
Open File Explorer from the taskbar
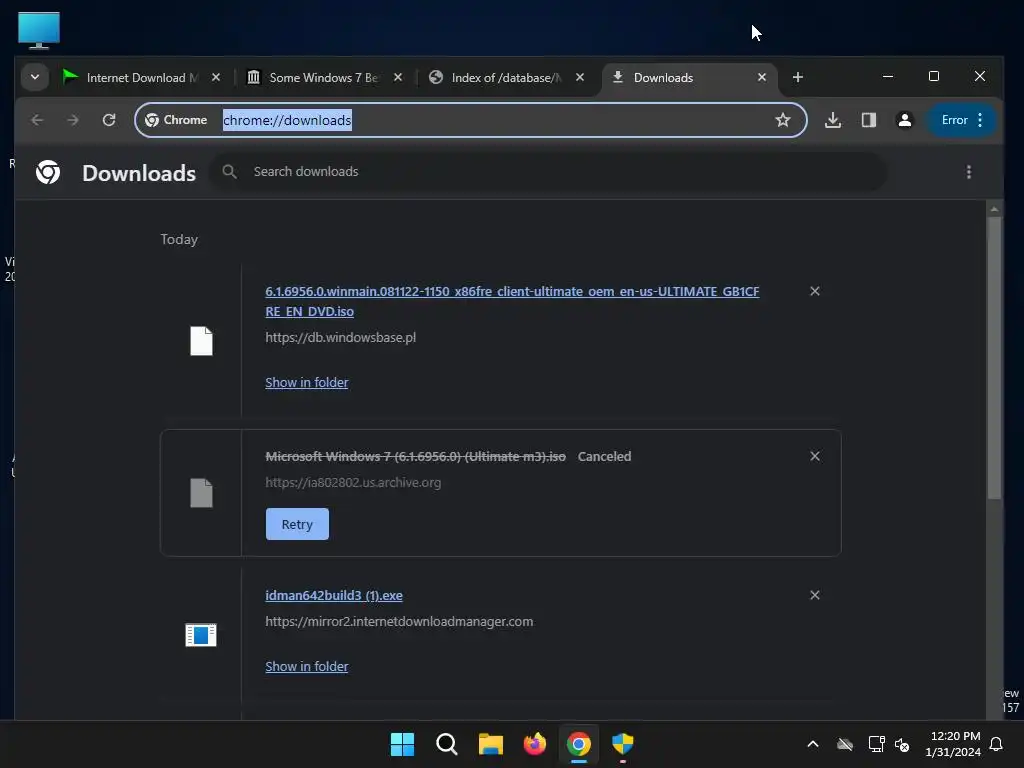point(490,744)
